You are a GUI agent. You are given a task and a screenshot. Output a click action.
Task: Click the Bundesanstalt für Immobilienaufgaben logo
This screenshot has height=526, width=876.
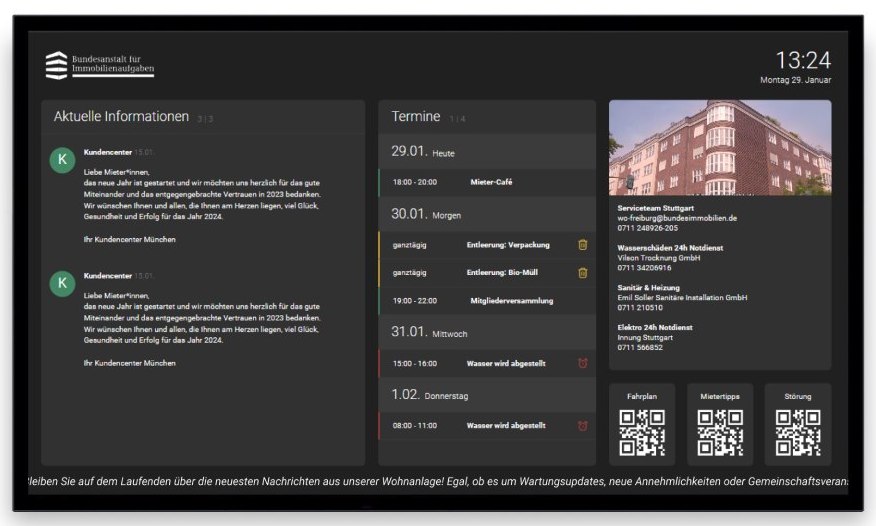99,65
